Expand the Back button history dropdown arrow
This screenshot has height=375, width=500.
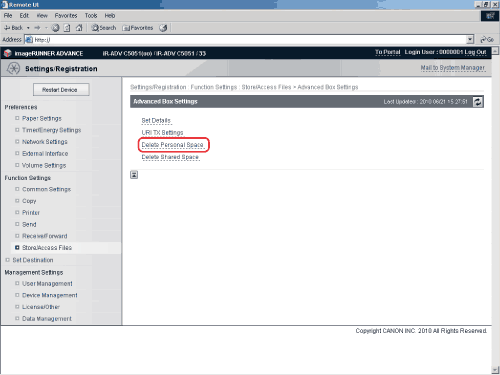point(28,28)
